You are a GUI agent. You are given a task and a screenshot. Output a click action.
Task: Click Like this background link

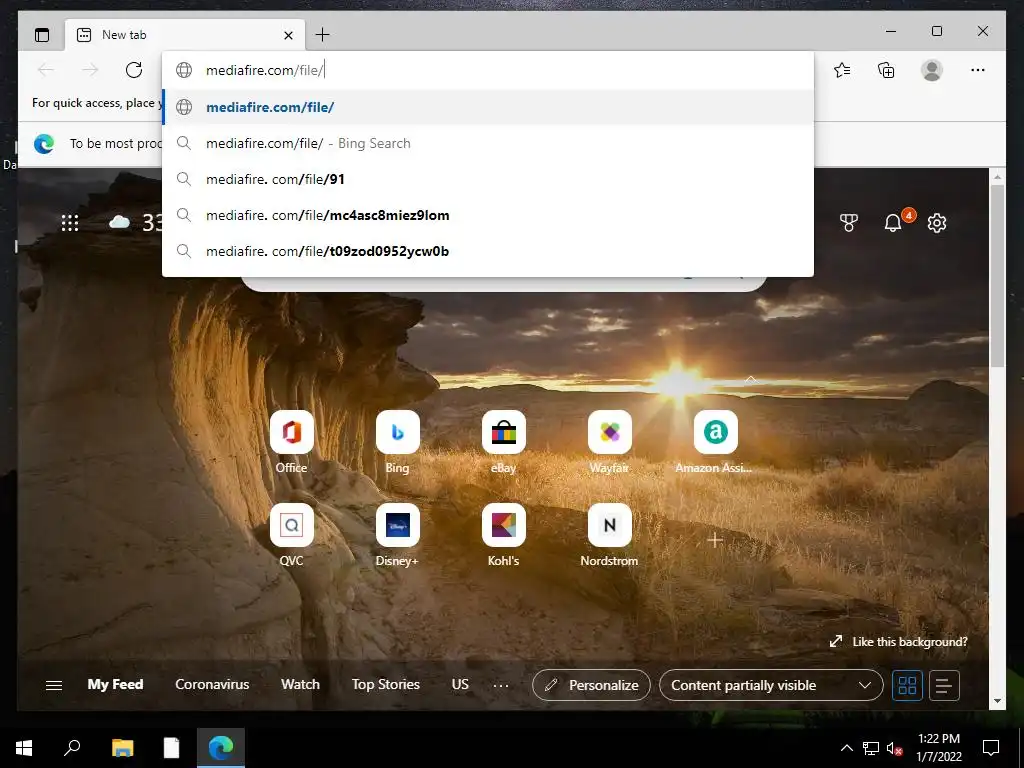(899, 641)
